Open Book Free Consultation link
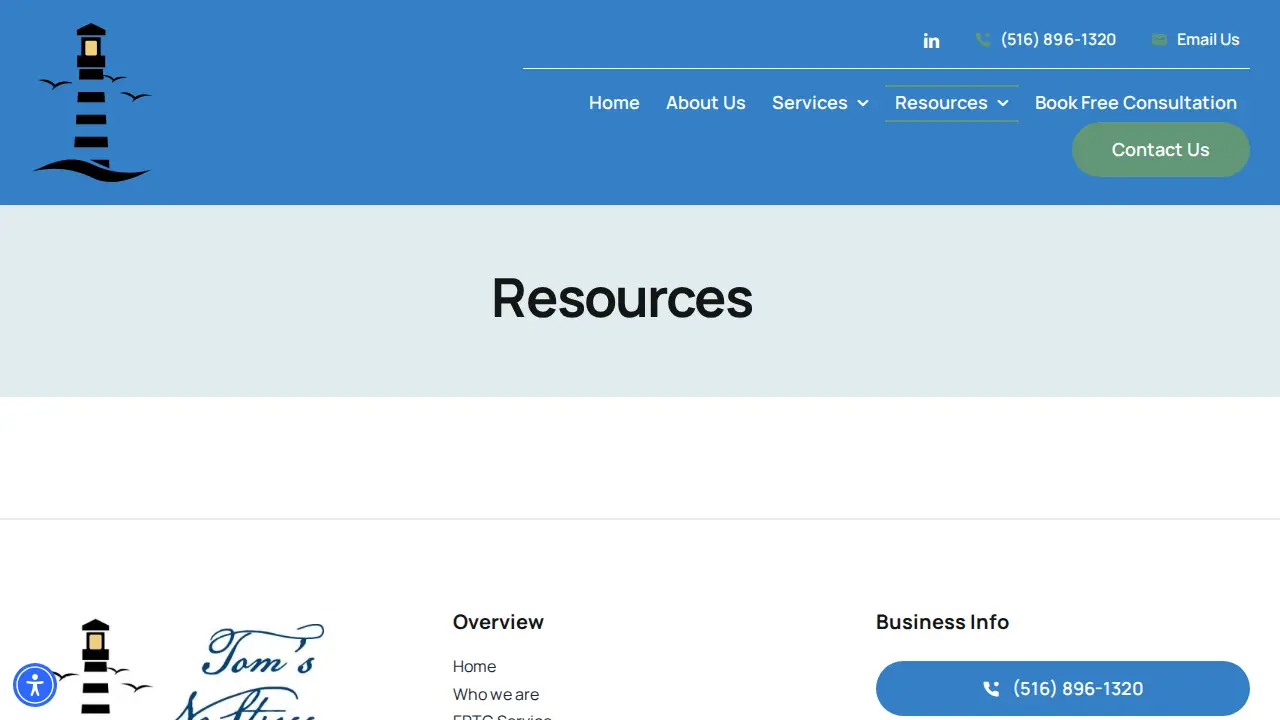1280x720 pixels. point(1136,103)
